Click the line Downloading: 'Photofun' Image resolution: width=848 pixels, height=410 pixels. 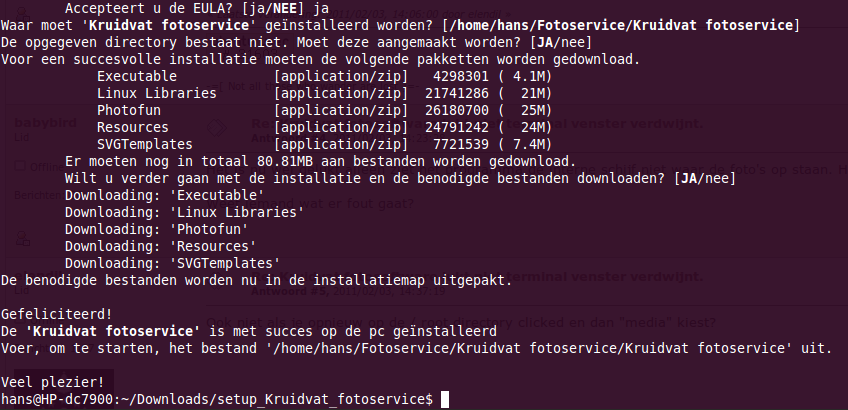click(156, 229)
